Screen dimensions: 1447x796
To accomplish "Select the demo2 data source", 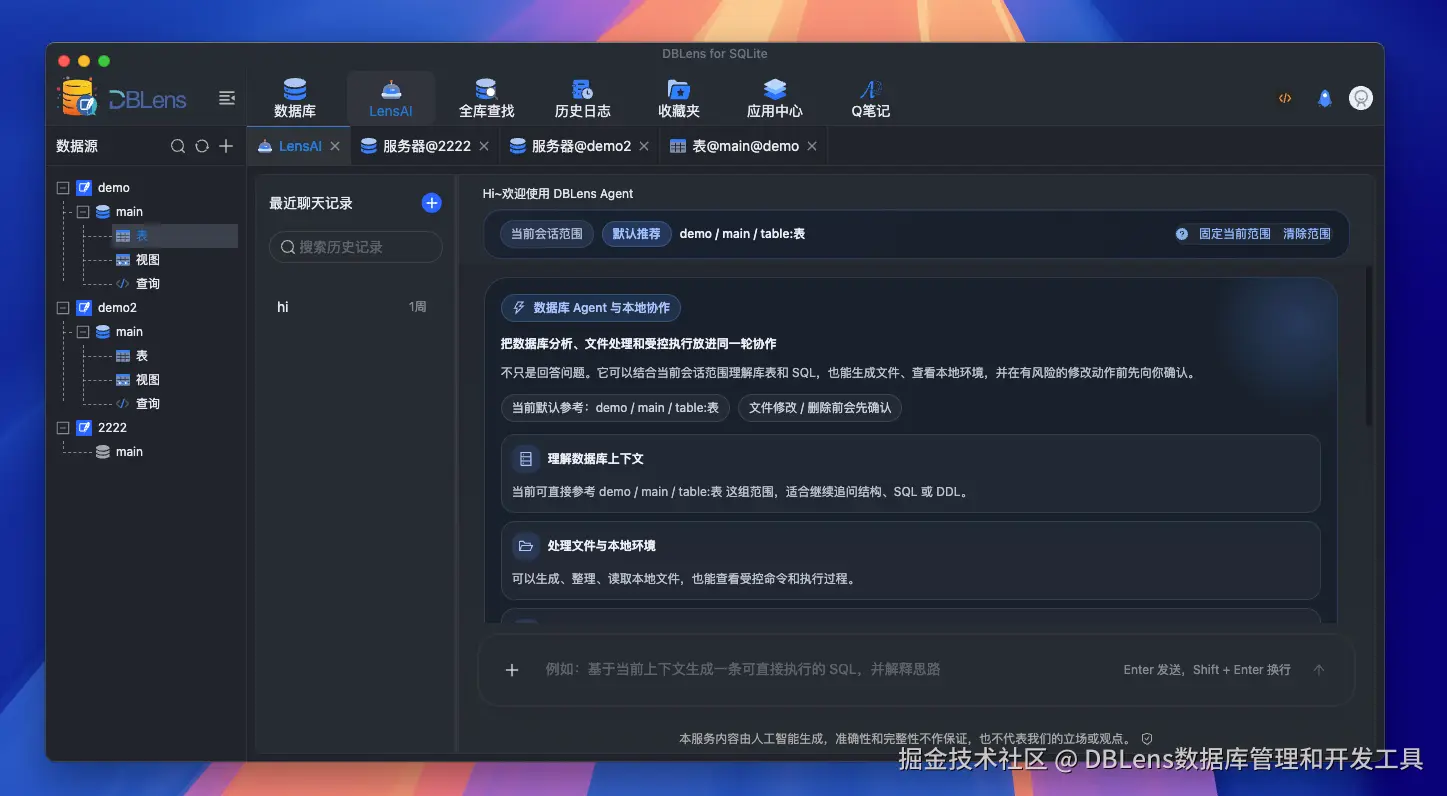I will click(x=117, y=308).
